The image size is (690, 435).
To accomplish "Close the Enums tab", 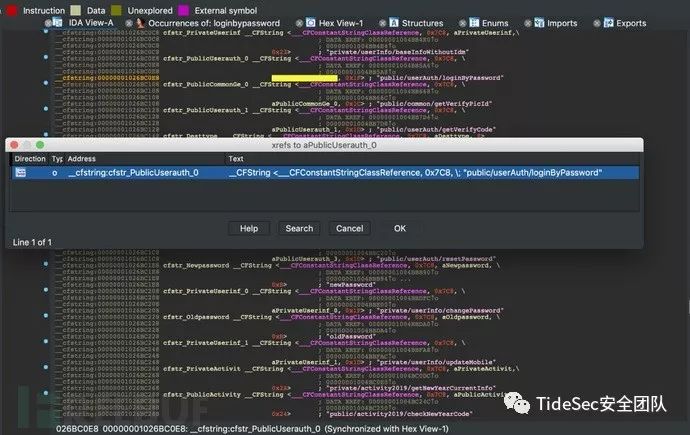I will (462, 23).
